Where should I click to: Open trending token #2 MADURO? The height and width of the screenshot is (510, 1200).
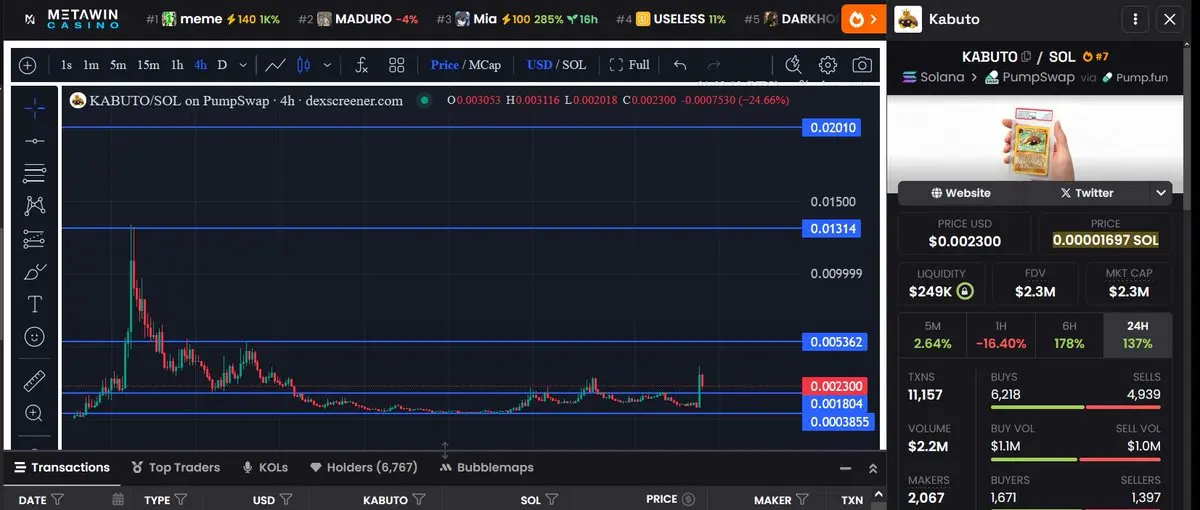(358, 19)
